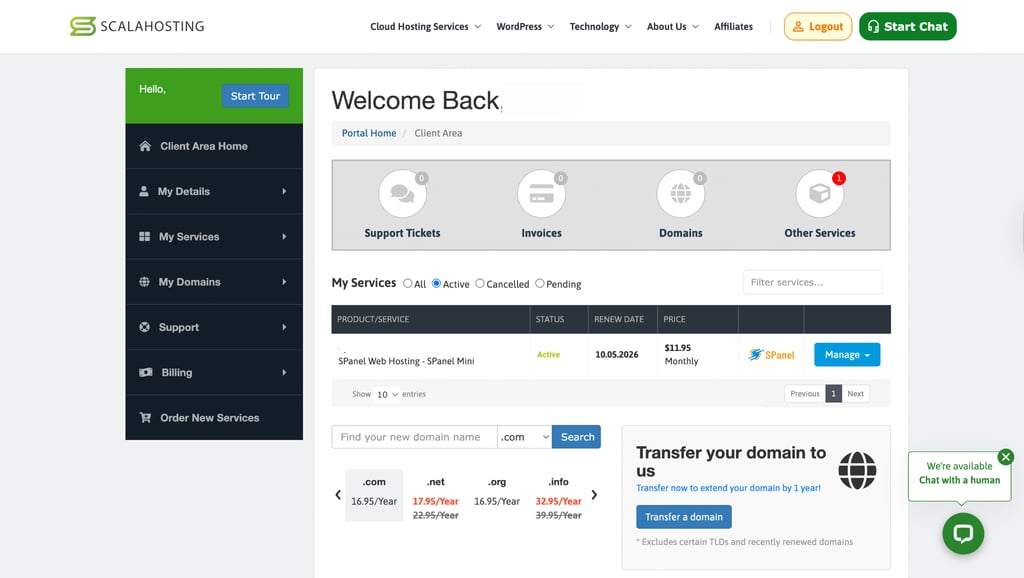The width and height of the screenshot is (1024, 578).
Task: Open the Invoices card icon
Action: [541, 193]
